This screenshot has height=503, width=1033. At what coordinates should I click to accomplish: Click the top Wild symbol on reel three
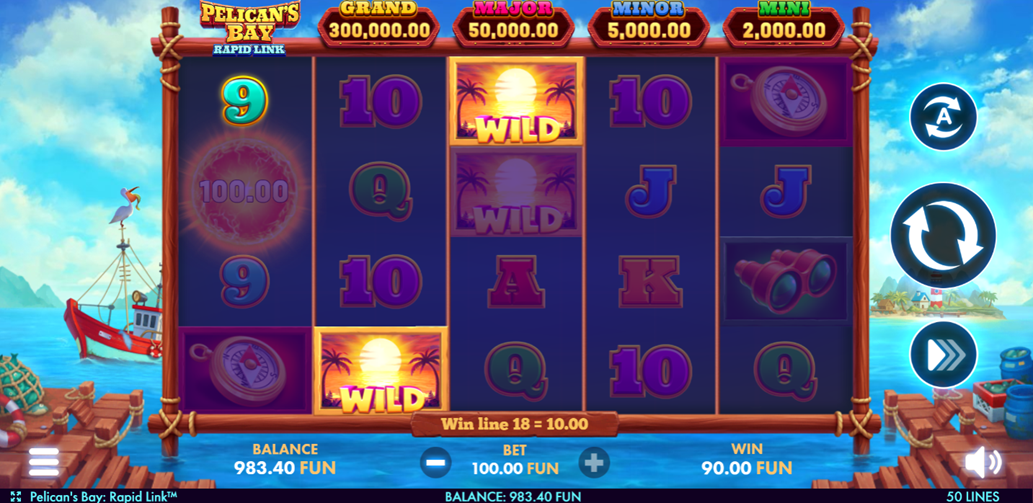516,101
